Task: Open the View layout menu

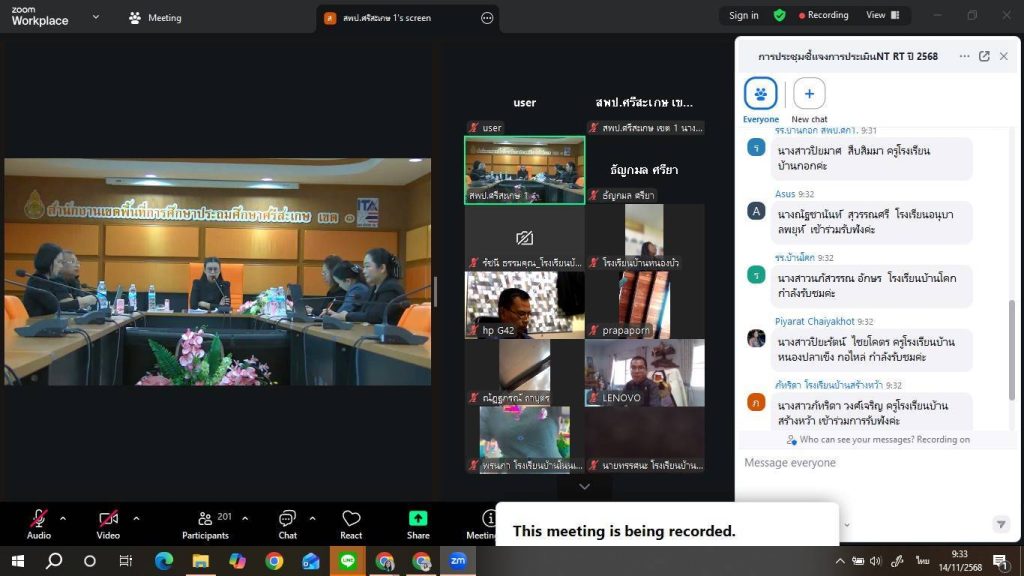Action: 881,15
